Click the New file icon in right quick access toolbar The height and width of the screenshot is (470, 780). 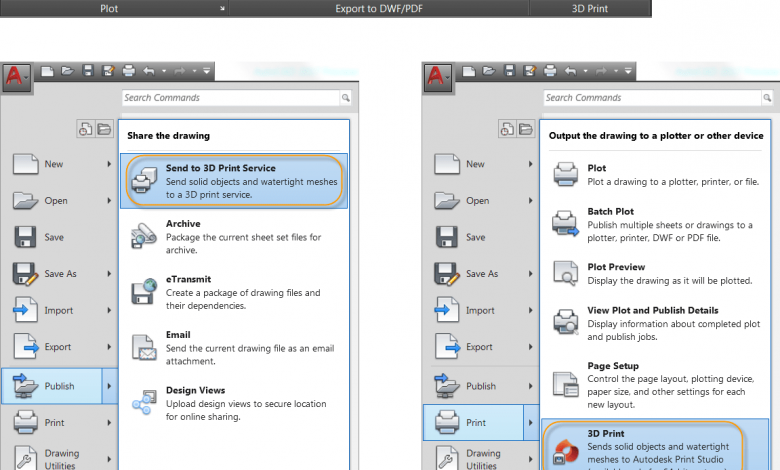coord(469,71)
